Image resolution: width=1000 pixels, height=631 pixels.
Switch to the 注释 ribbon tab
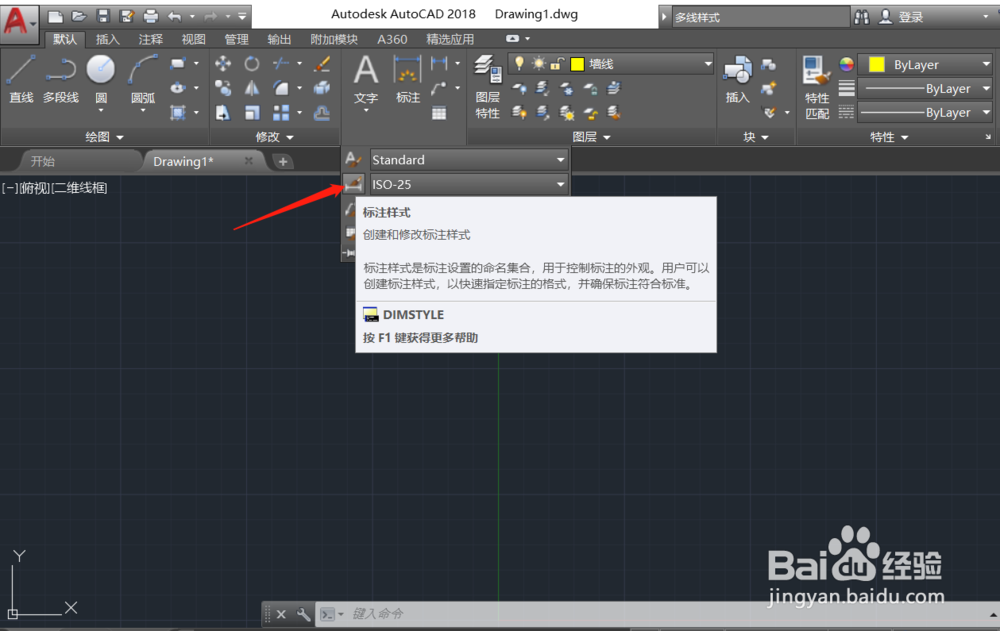(151, 40)
